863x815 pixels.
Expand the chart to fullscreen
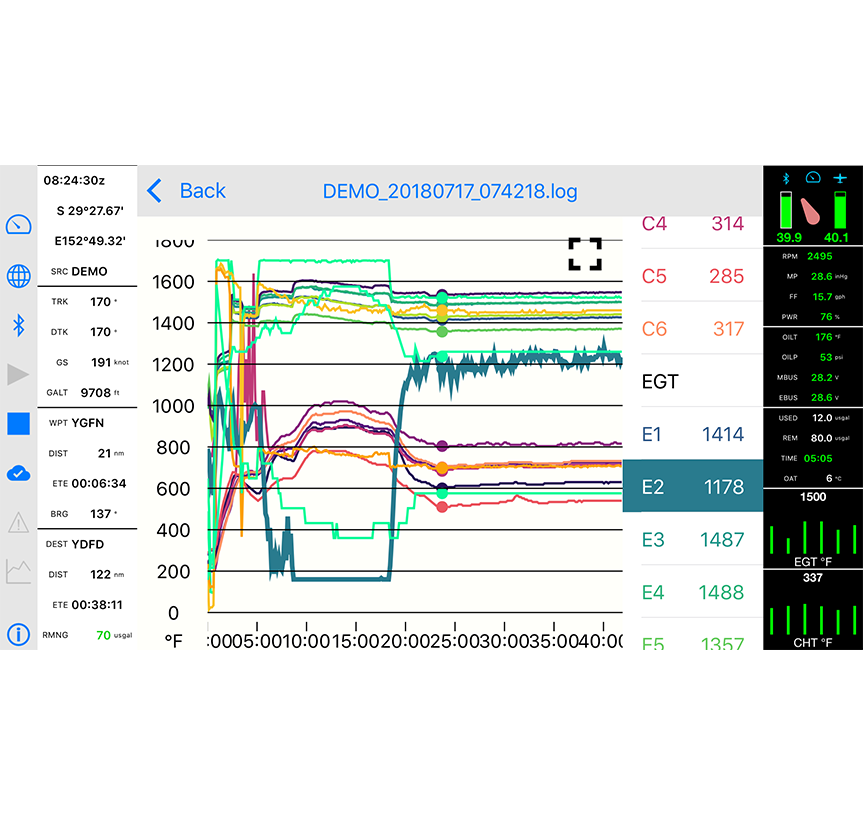click(x=585, y=254)
